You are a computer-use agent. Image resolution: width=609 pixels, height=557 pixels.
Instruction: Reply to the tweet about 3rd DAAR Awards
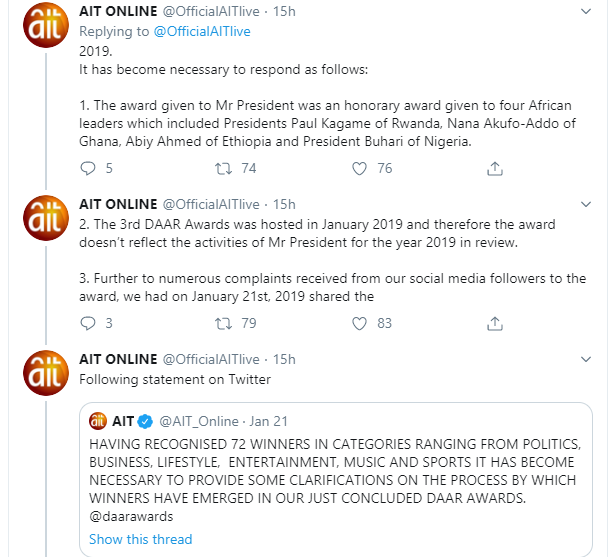(88, 323)
